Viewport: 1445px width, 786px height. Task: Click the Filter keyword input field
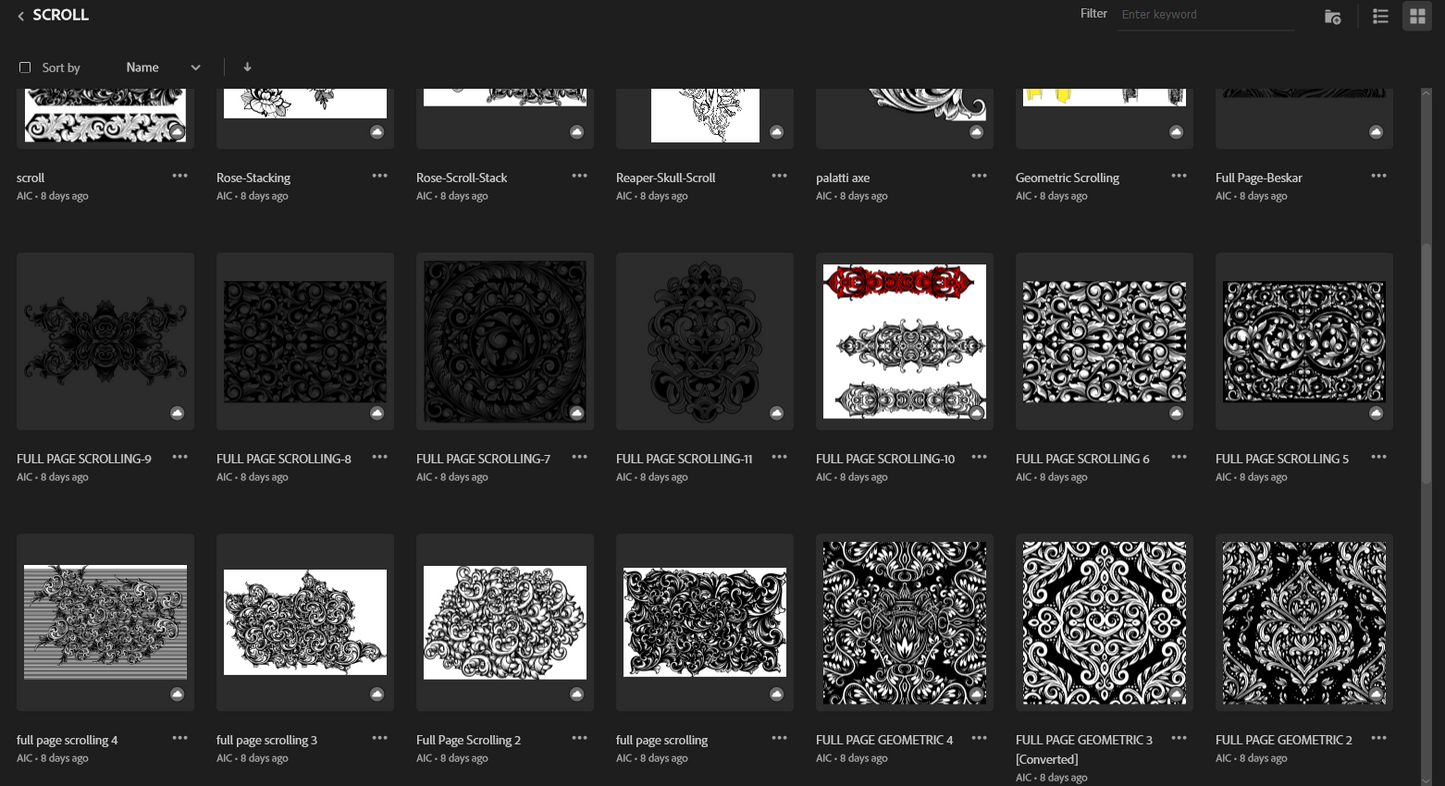tap(1205, 15)
